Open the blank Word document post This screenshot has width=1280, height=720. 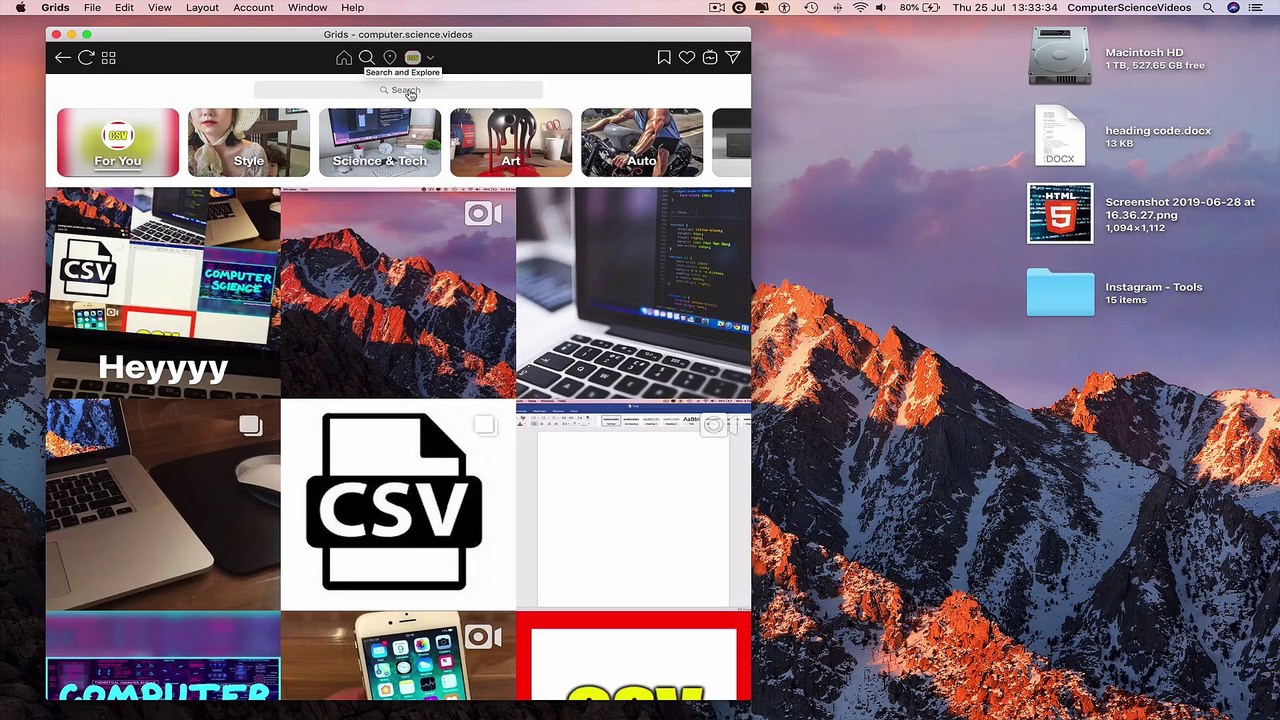tap(633, 505)
